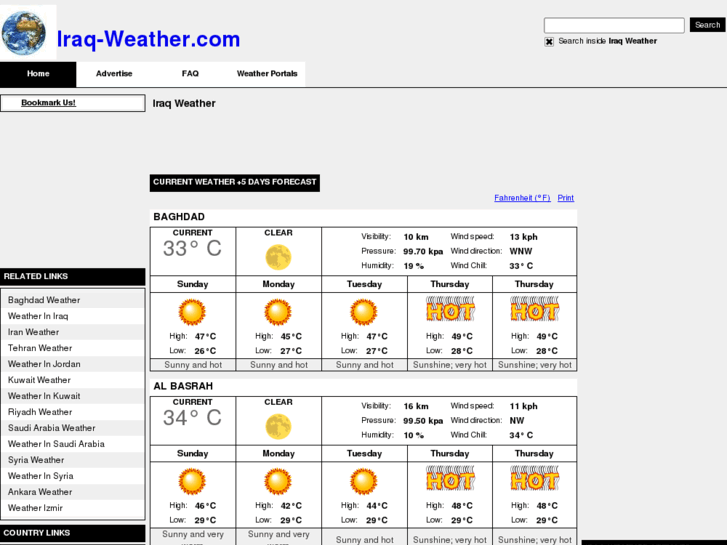Click the Current Weather +5 Days Forecast header
This screenshot has height=545, width=727.
pos(235,182)
